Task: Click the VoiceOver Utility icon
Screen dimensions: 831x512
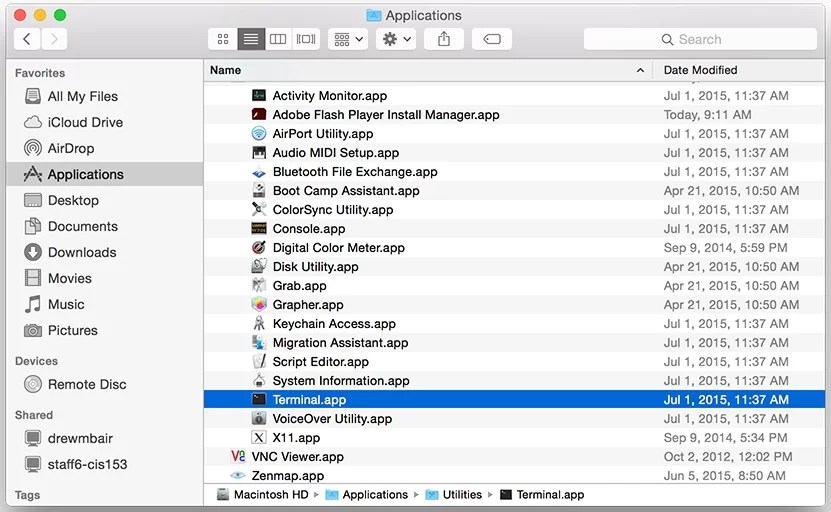Action: pos(259,419)
